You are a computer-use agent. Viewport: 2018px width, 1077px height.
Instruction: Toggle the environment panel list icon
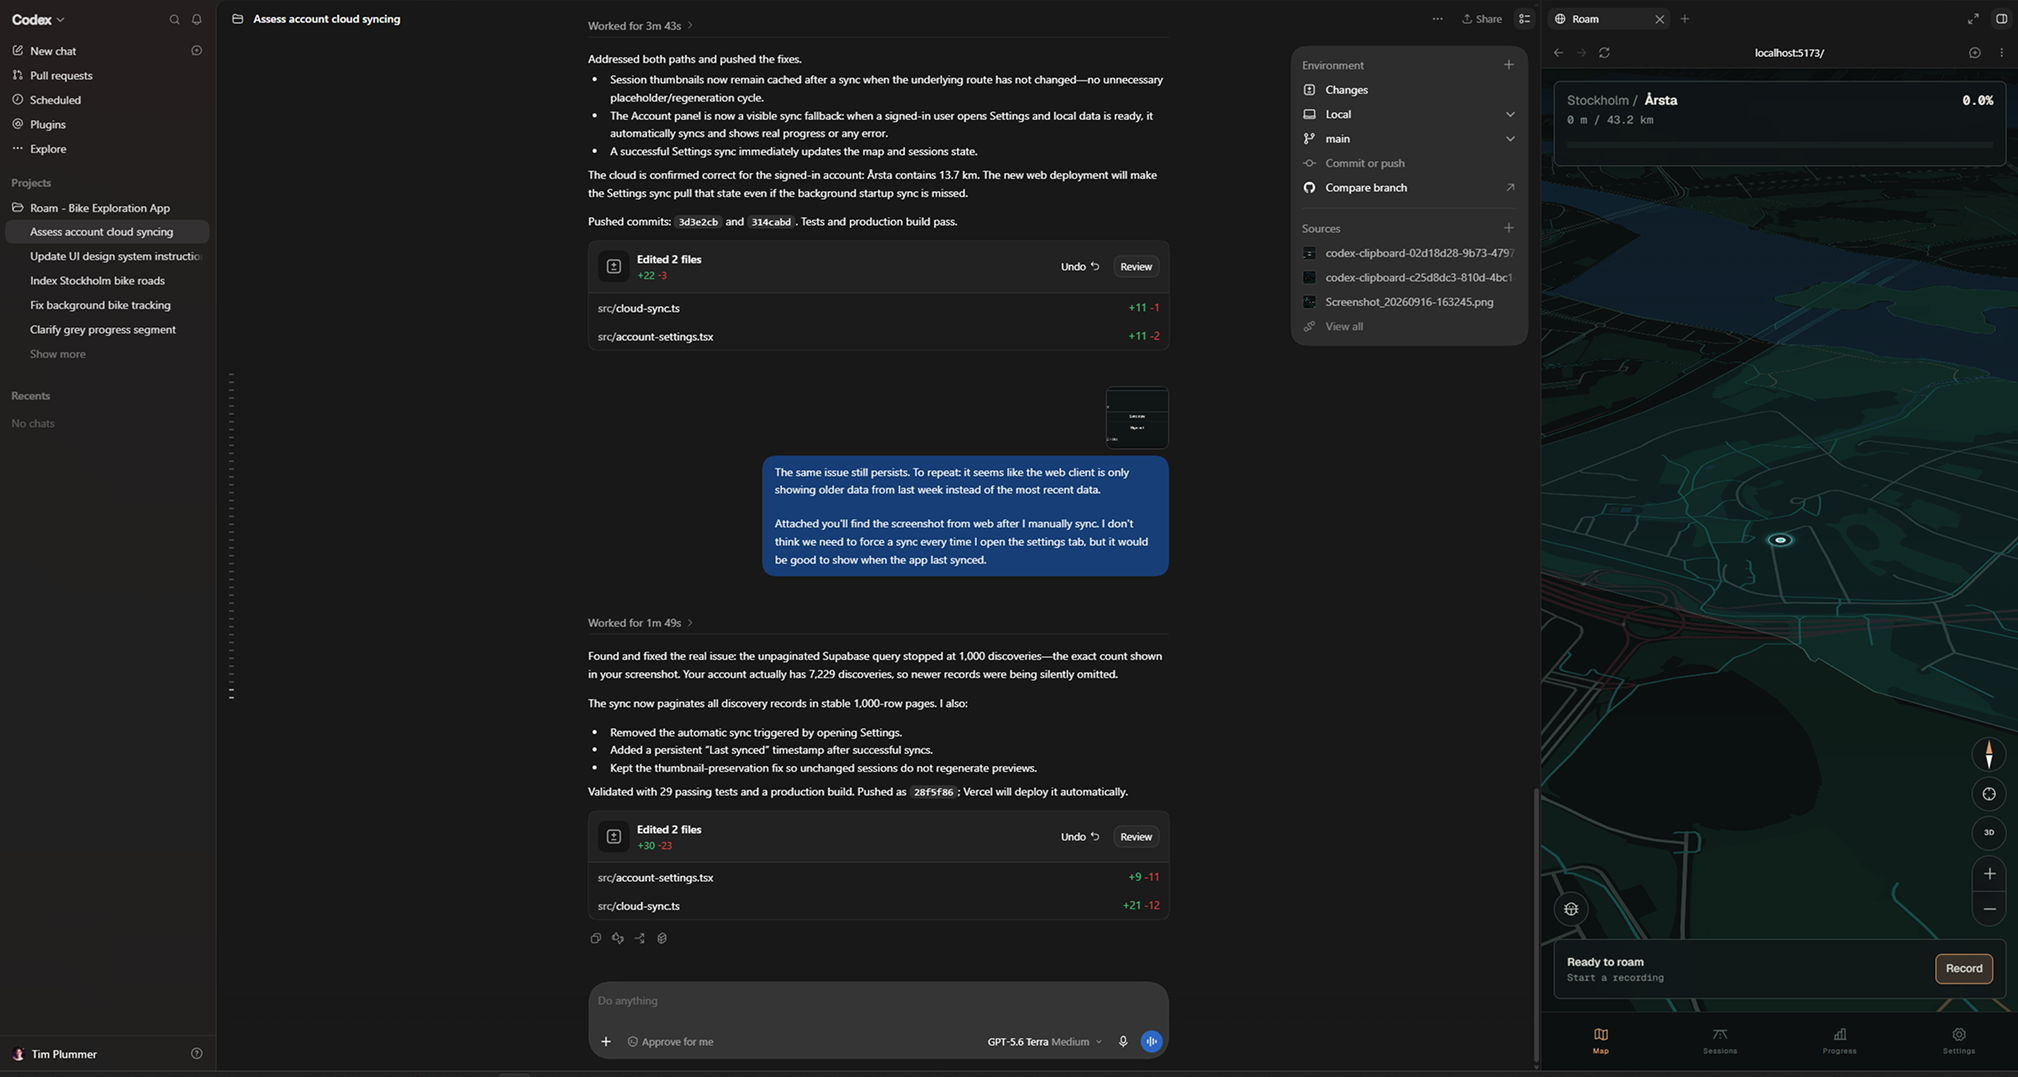click(1524, 19)
